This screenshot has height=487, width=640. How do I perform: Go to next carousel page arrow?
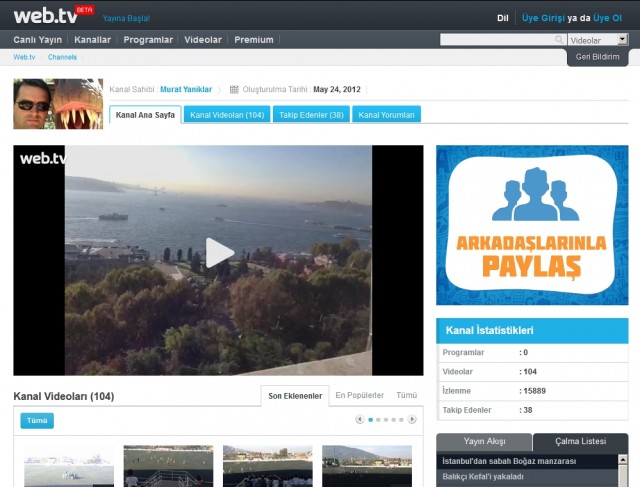coord(412,419)
